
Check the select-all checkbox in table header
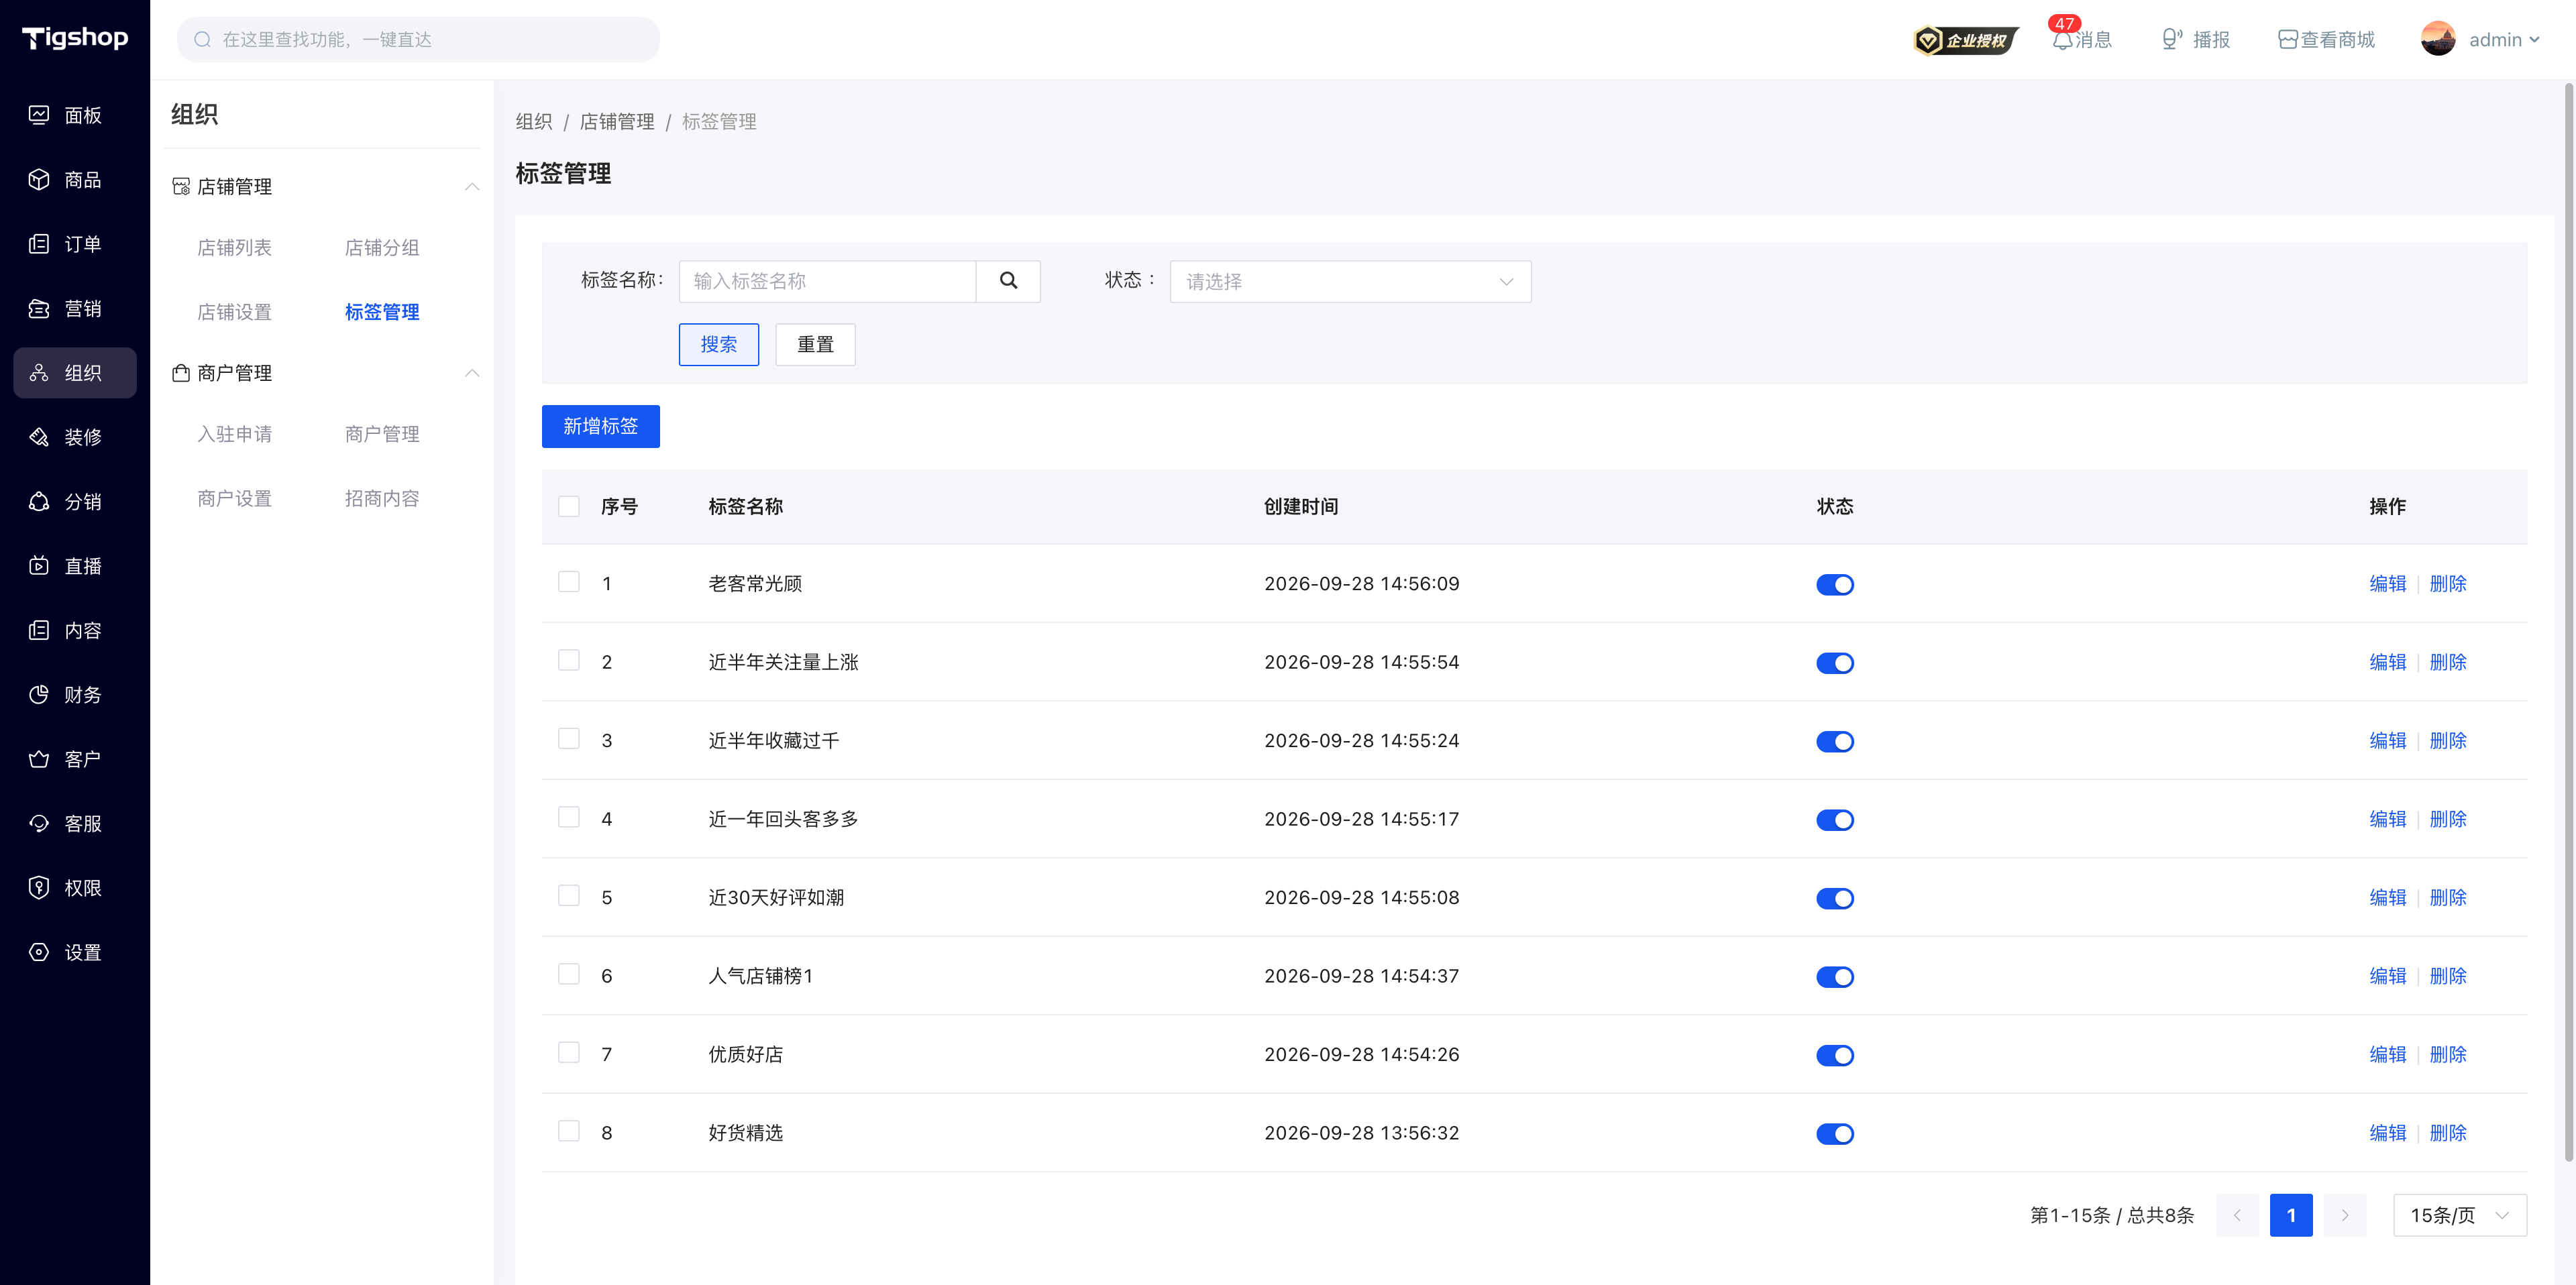tap(569, 506)
